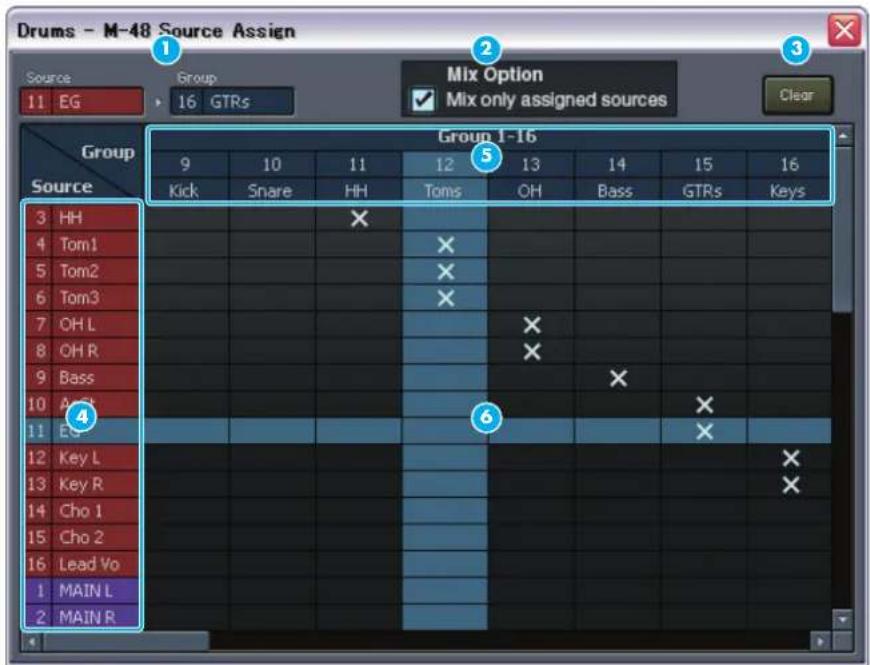
Task: Click the Clear button
Action: (x=797, y=95)
